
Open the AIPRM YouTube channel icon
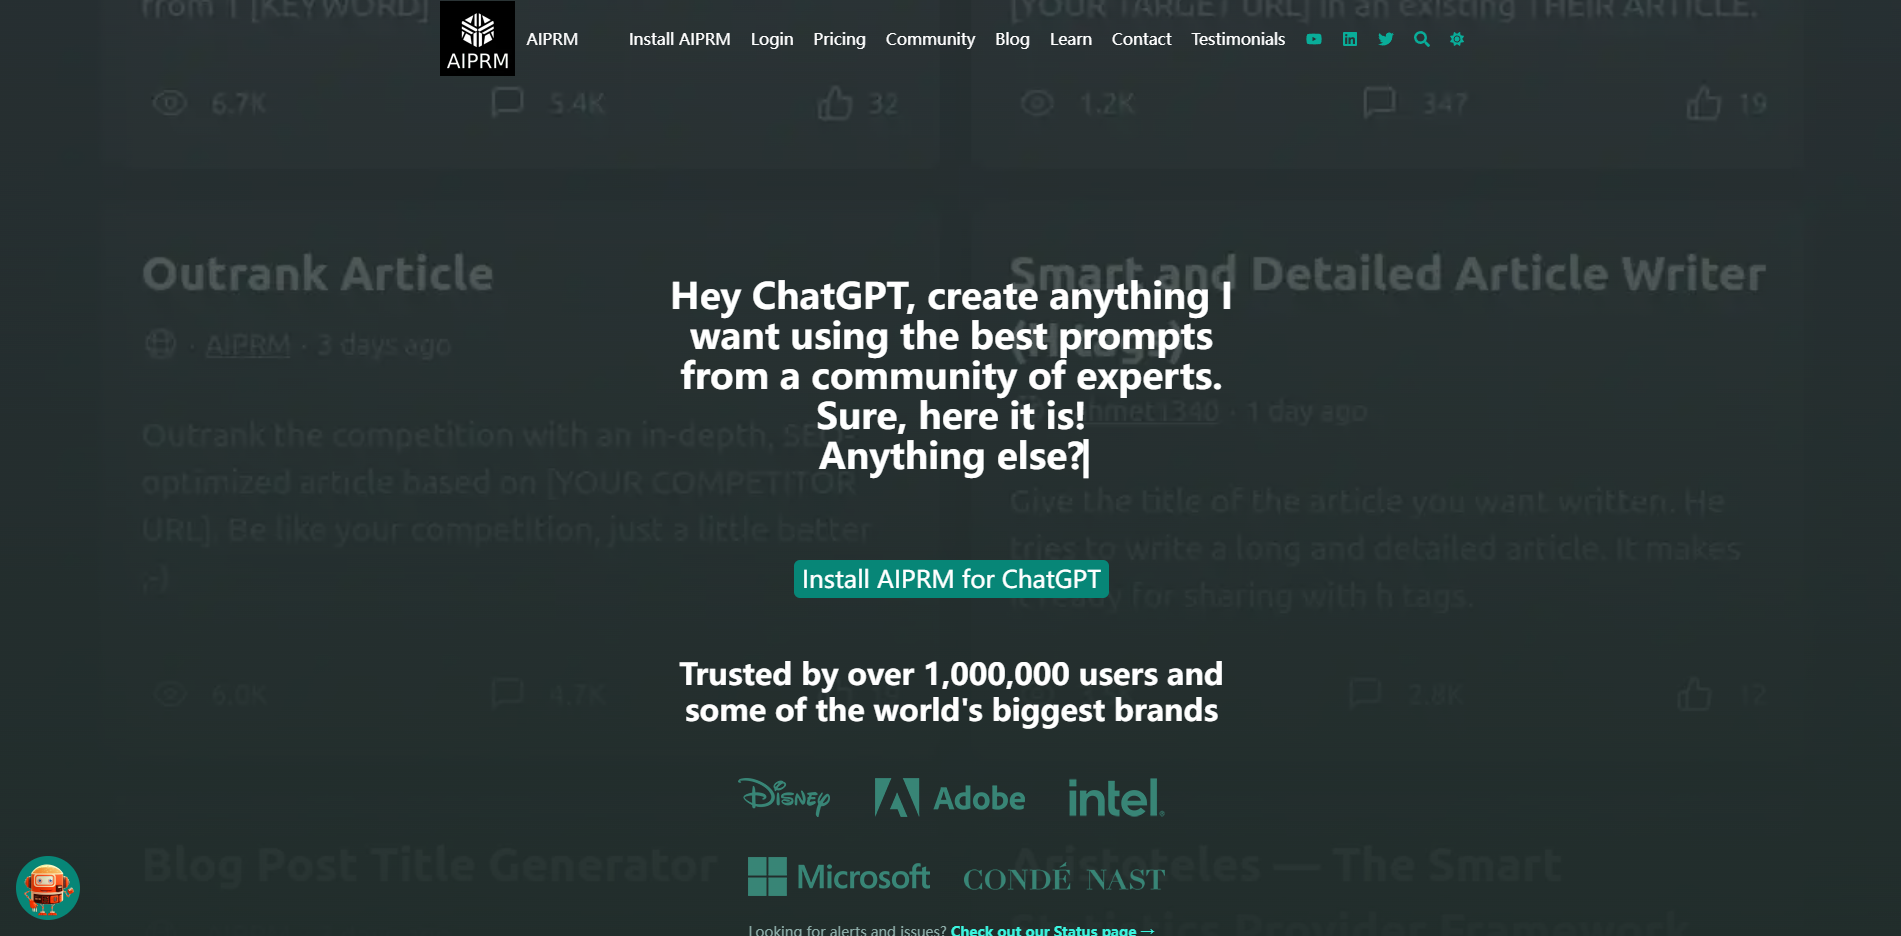point(1313,39)
